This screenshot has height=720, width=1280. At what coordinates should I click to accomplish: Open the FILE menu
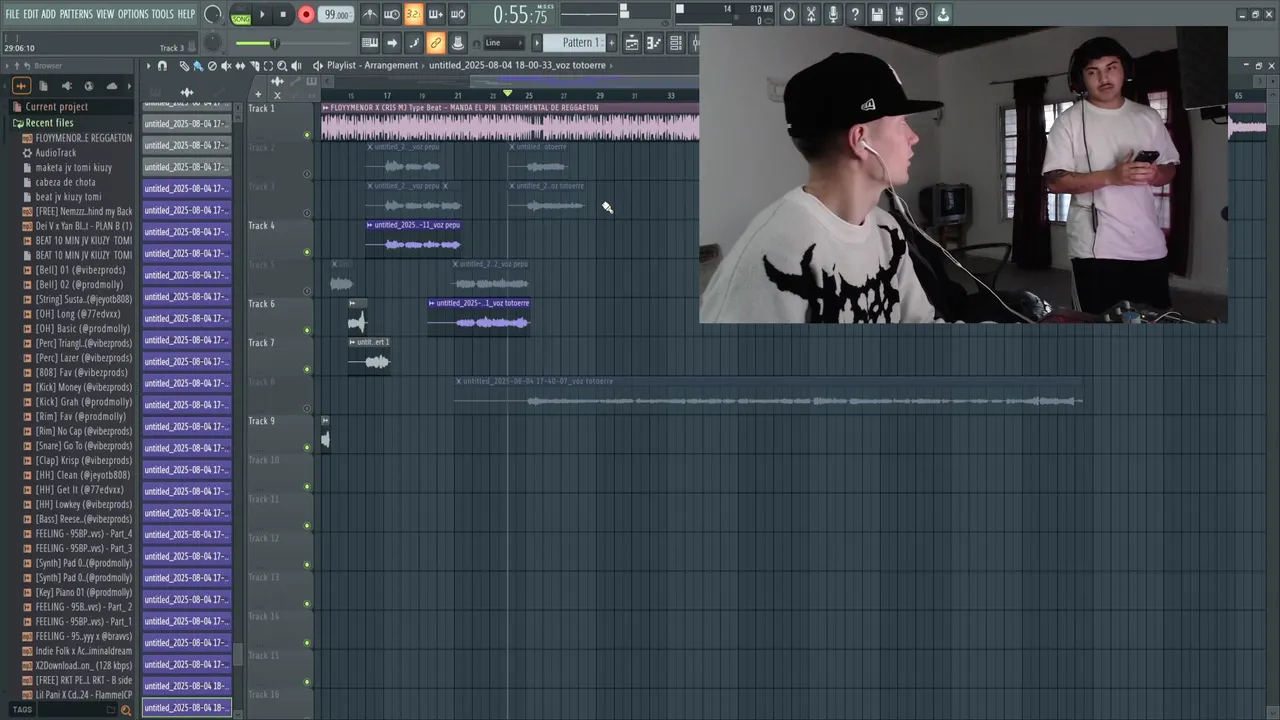[x=12, y=14]
